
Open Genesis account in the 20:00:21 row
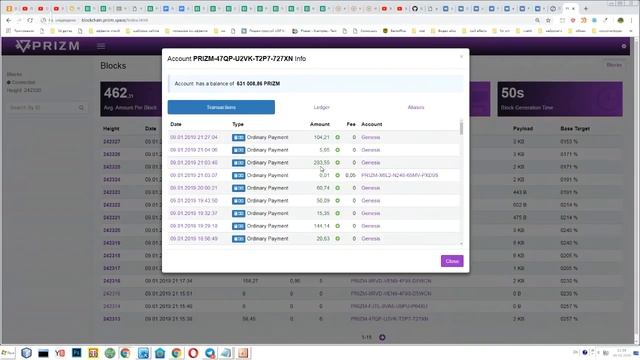pos(371,188)
